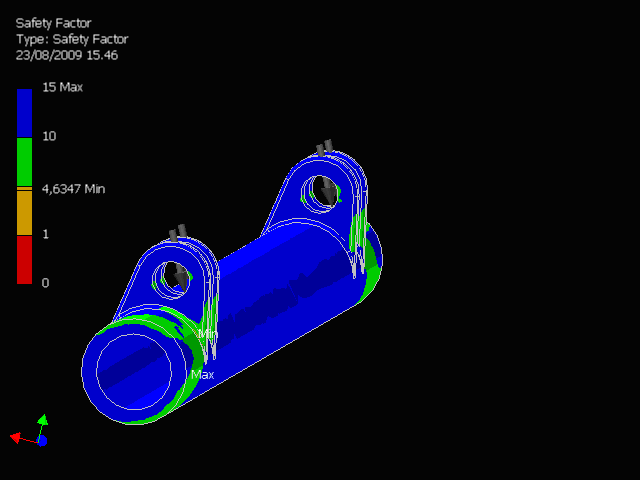
Task: Click the 'Max' probe label on model
Action: coord(203,375)
